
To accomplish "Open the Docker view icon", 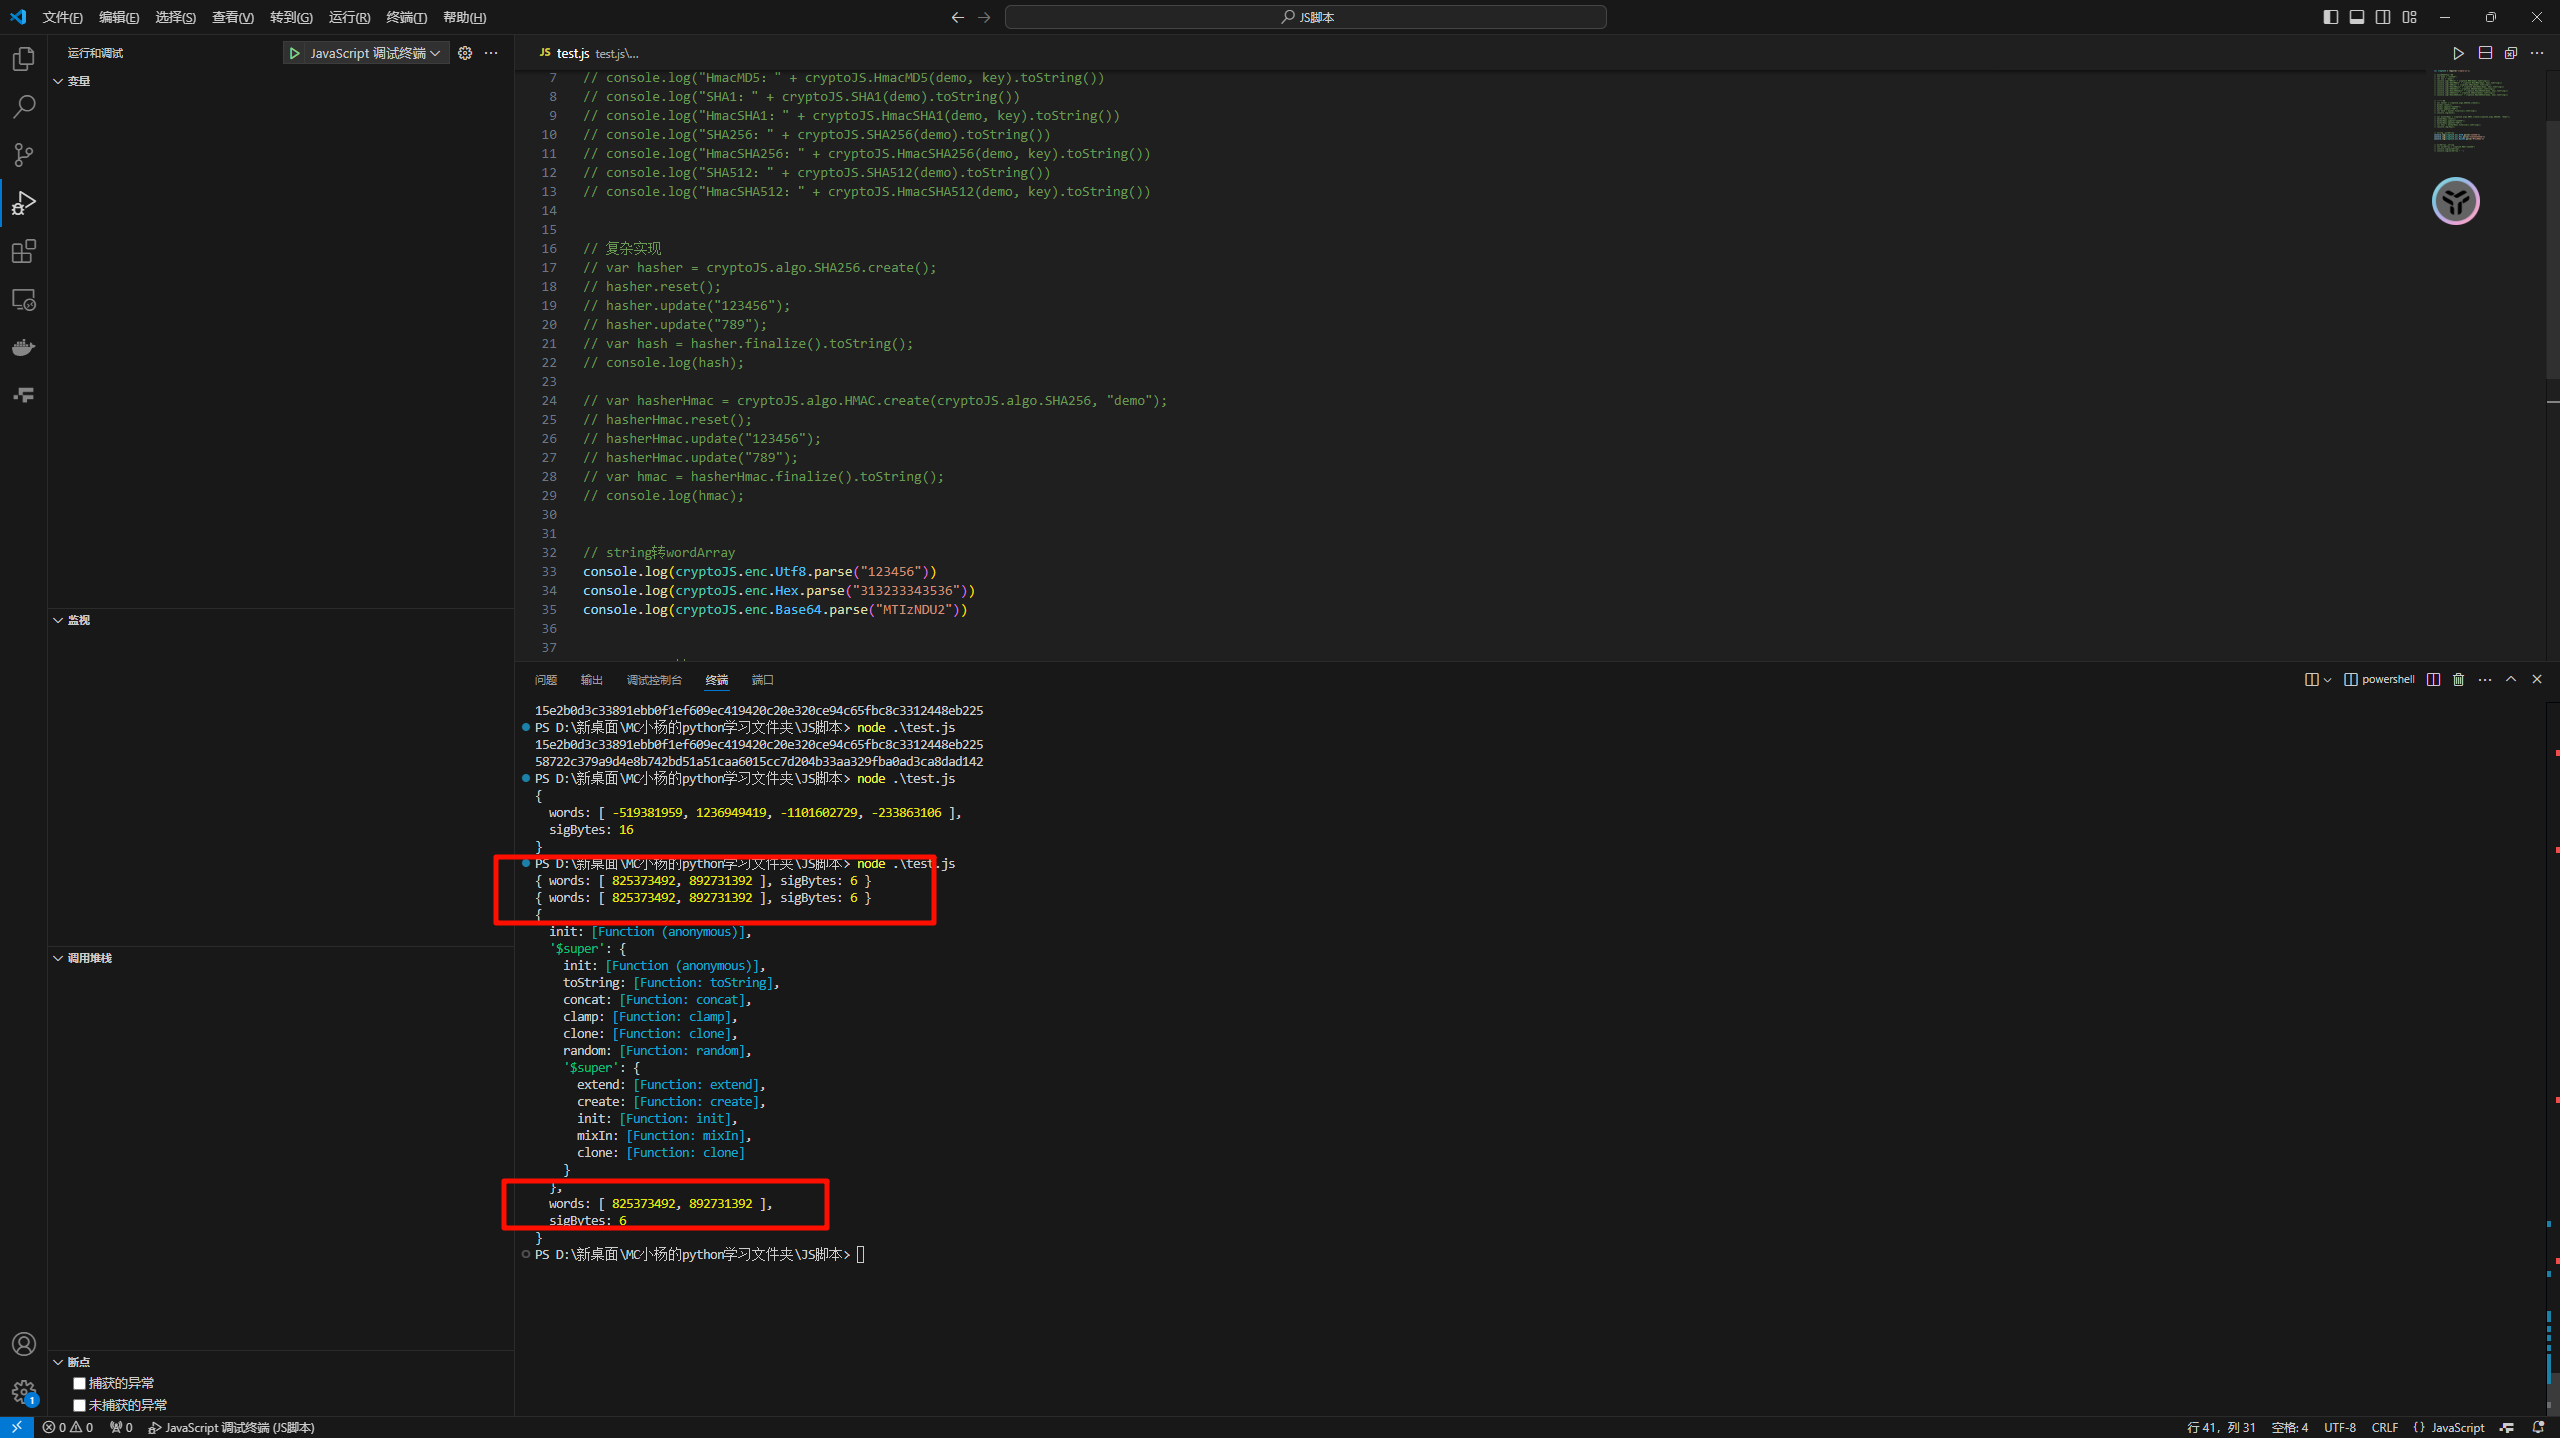I will [24, 347].
